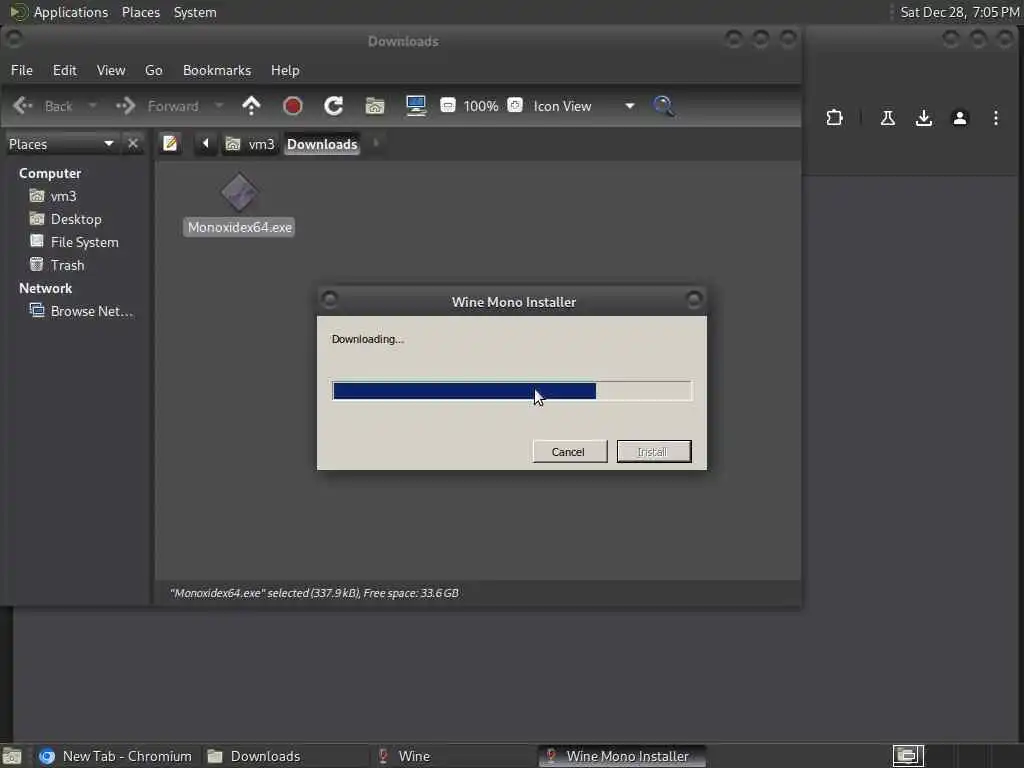The width and height of the screenshot is (1024, 768).
Task: Open Desktop in the Places sidebar
Action: 76,219
